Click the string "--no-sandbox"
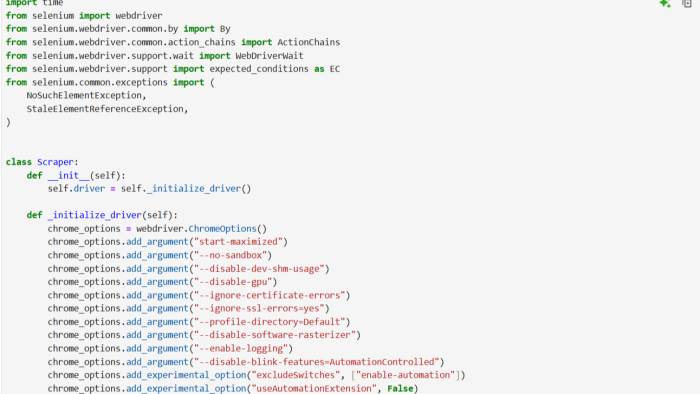 click(230, 255)
